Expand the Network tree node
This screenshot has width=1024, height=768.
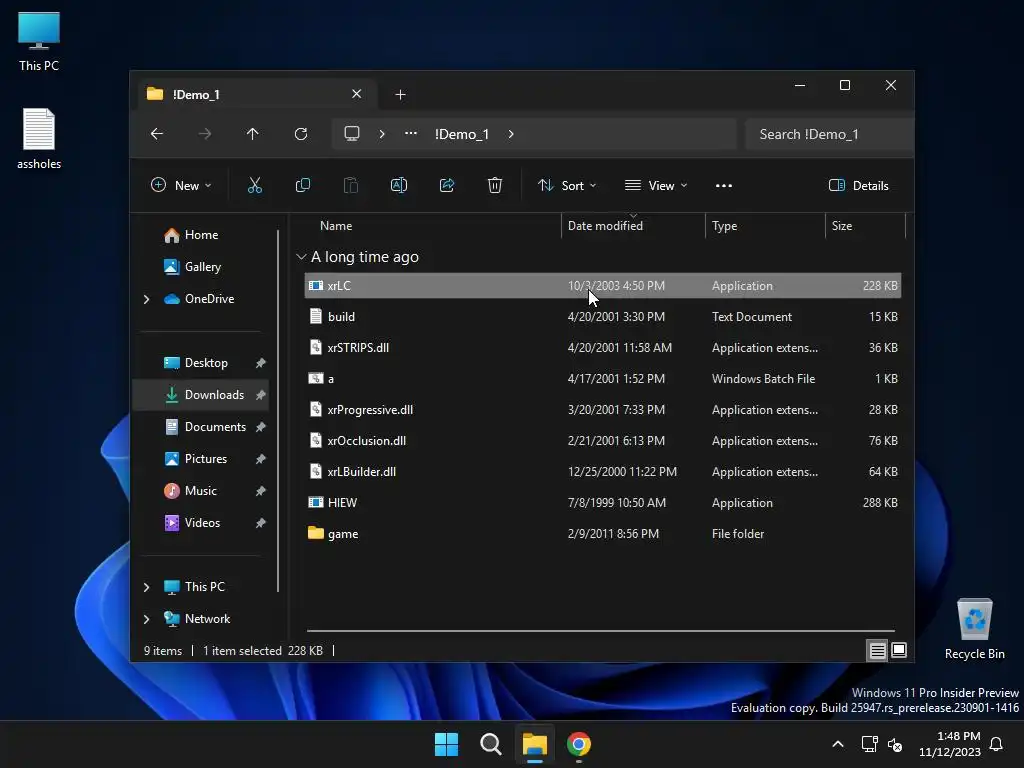(x=146, y=619)
